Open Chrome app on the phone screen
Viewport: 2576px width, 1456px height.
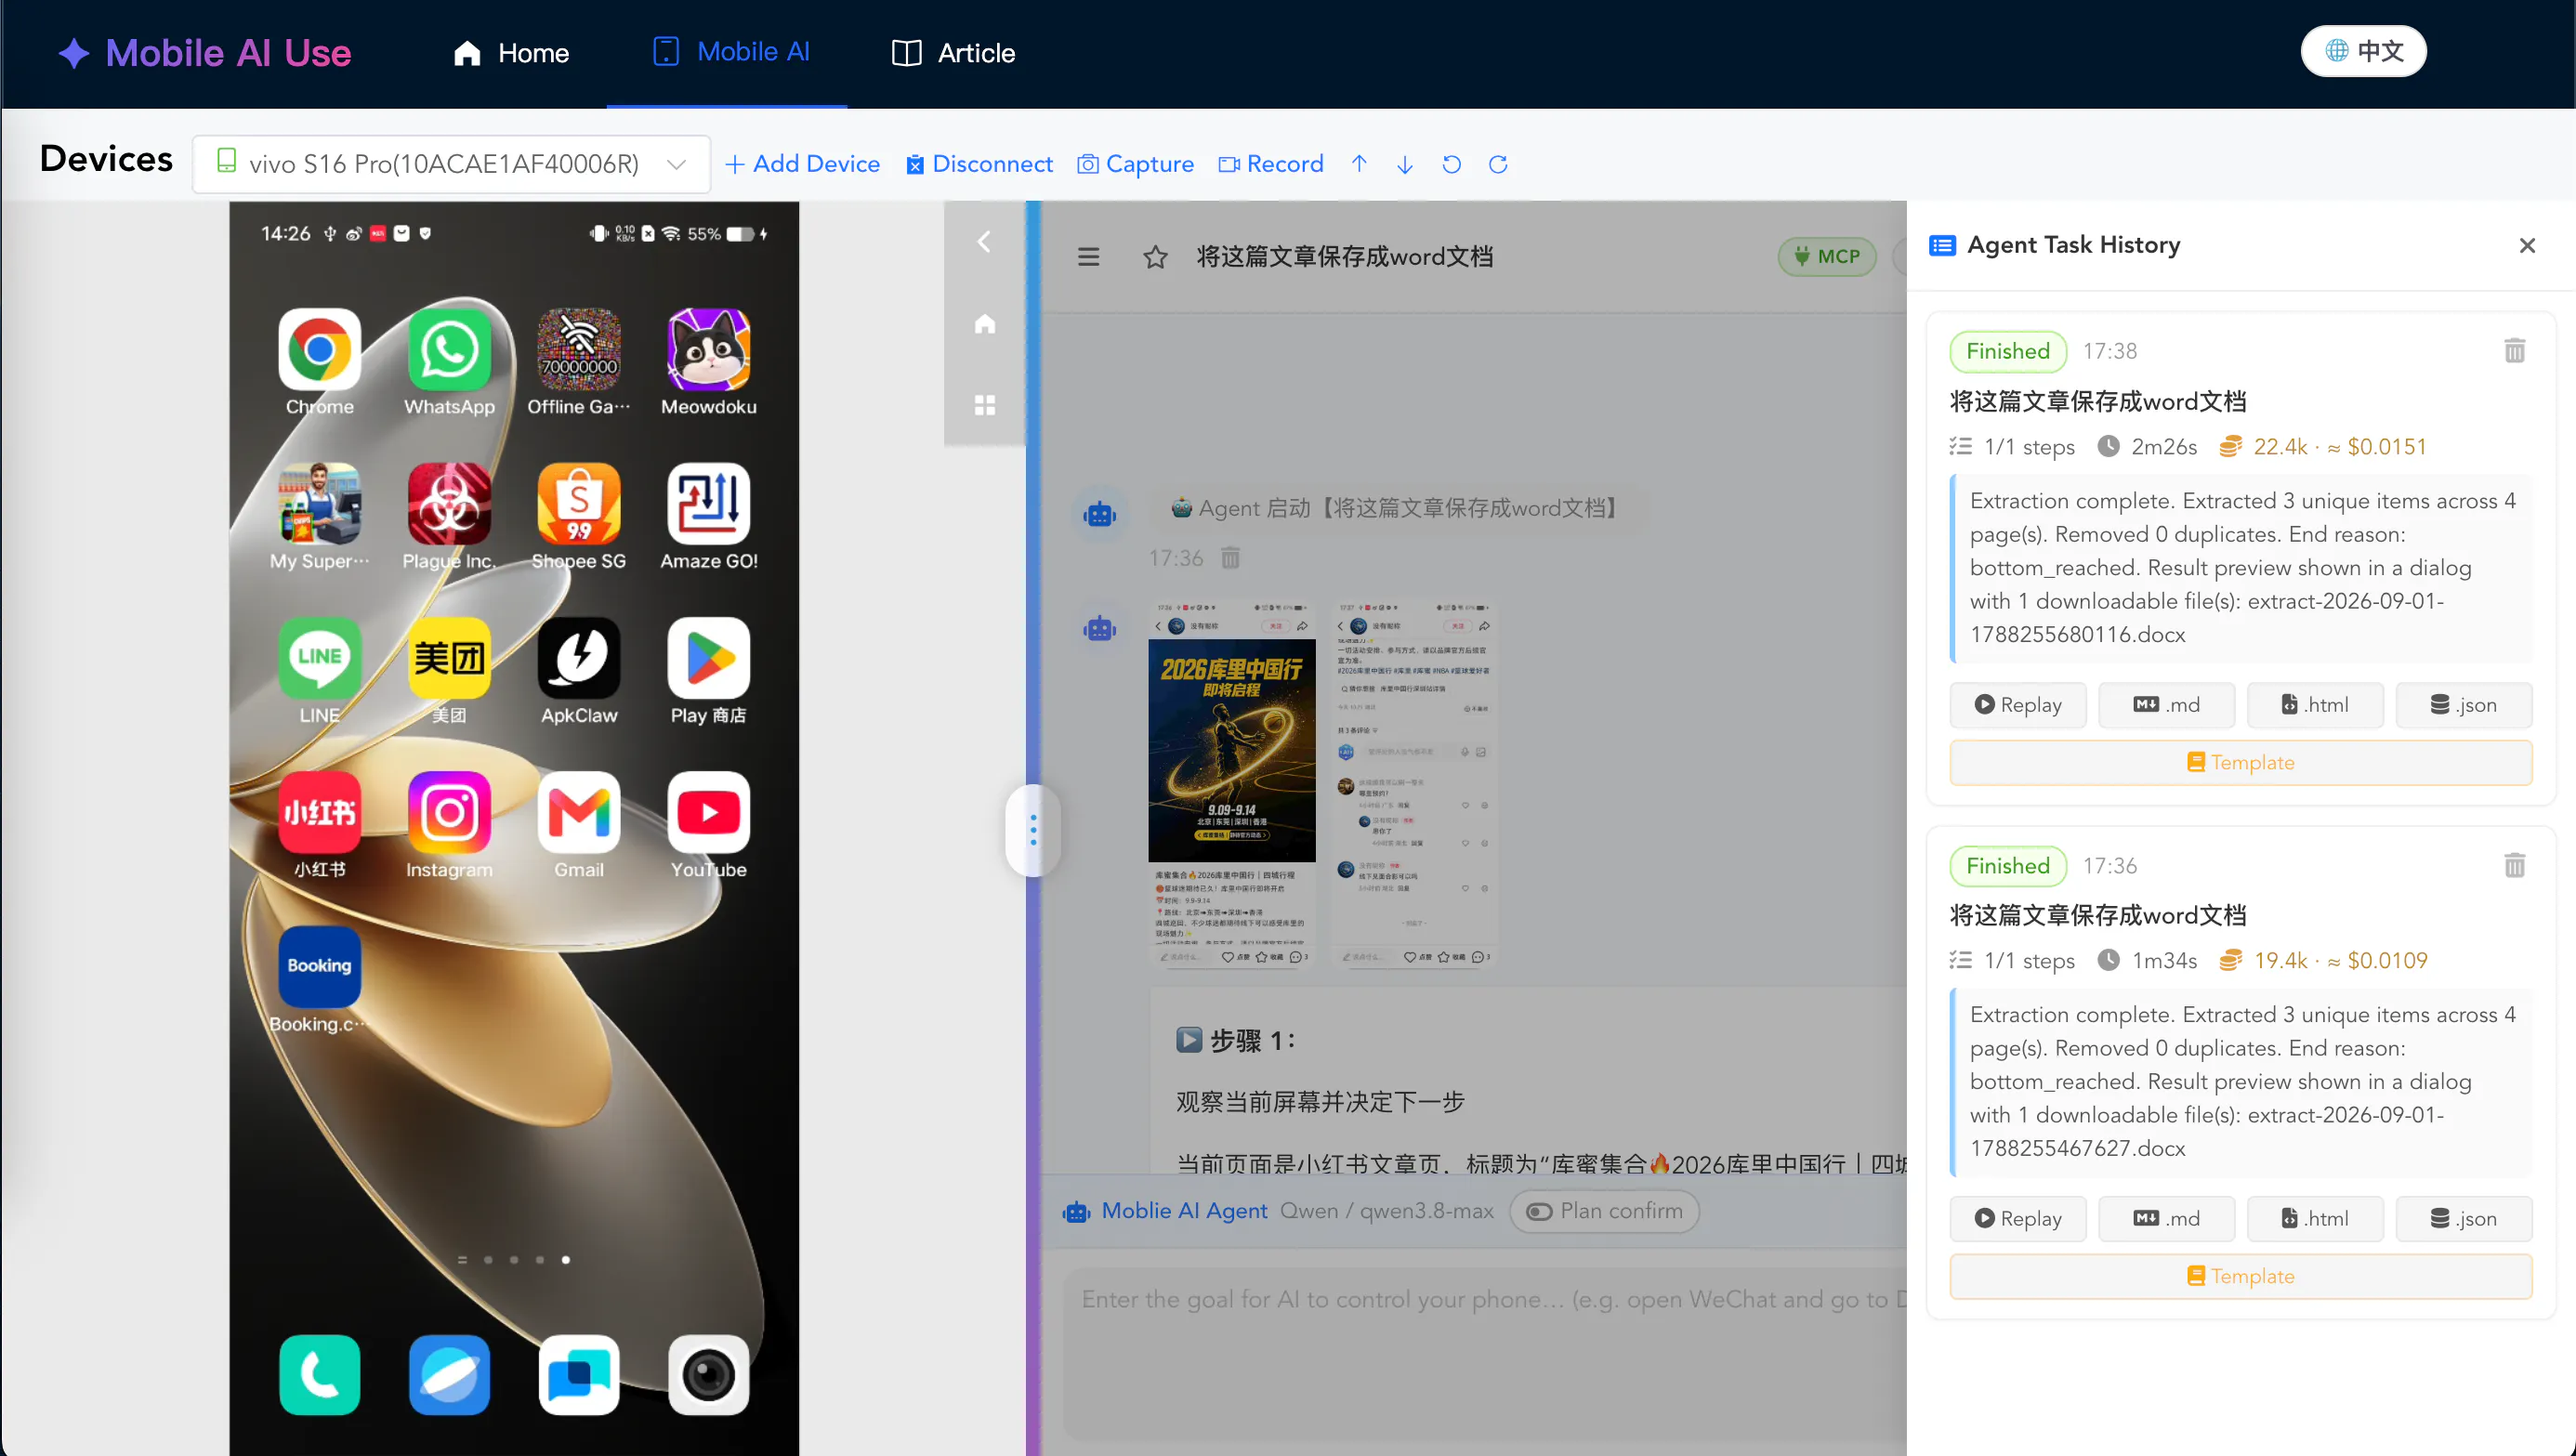[x=319, y=350]
